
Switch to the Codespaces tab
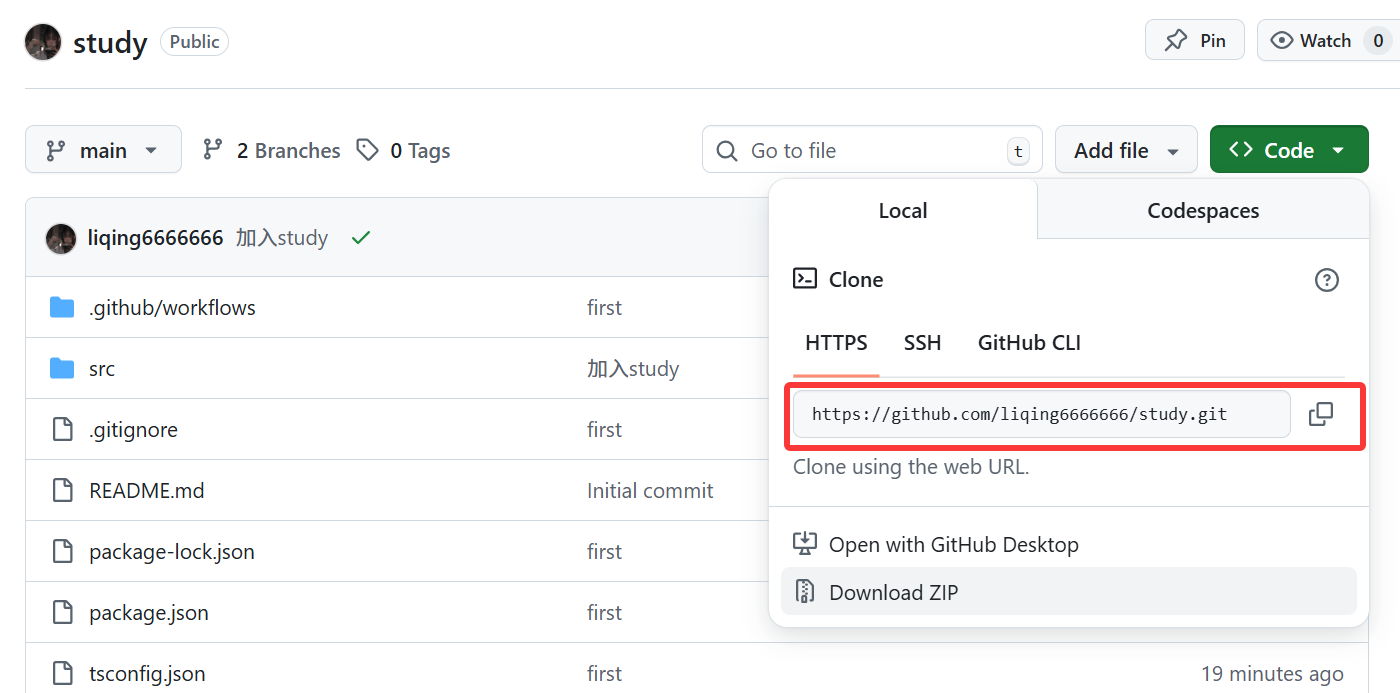click(1203, 211)
